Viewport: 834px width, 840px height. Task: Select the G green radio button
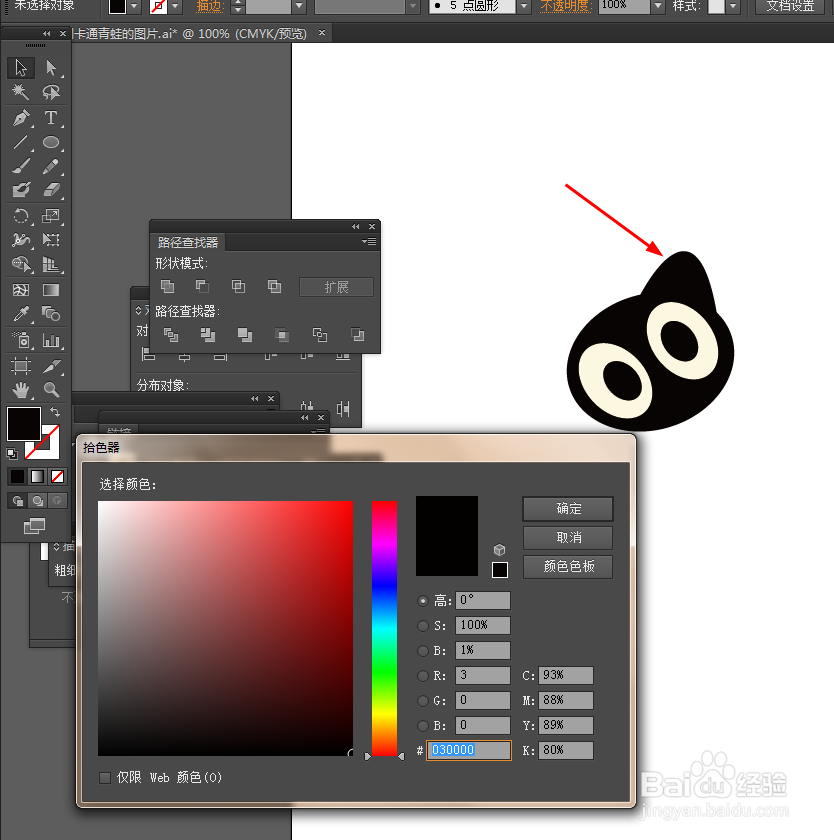(423, 701)
